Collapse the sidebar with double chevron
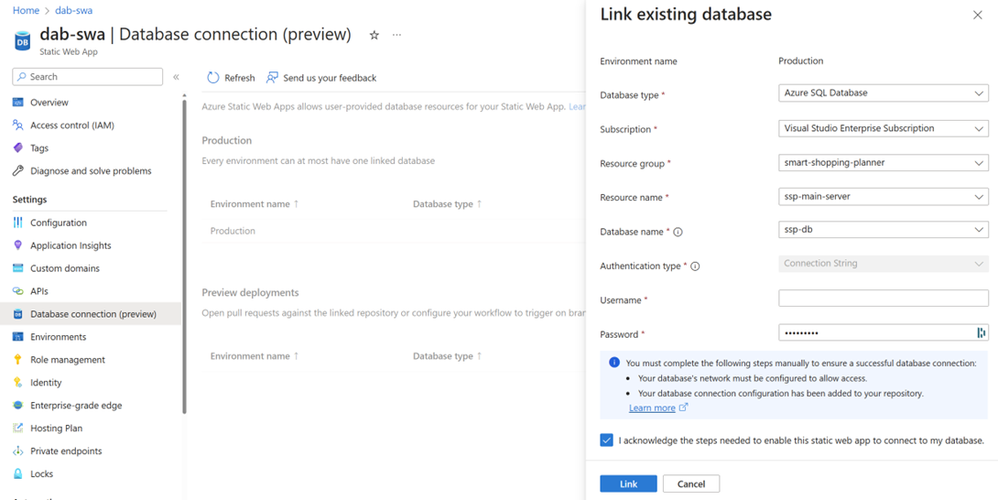Screen dimensions: 998x500 (x=176, y=77)
